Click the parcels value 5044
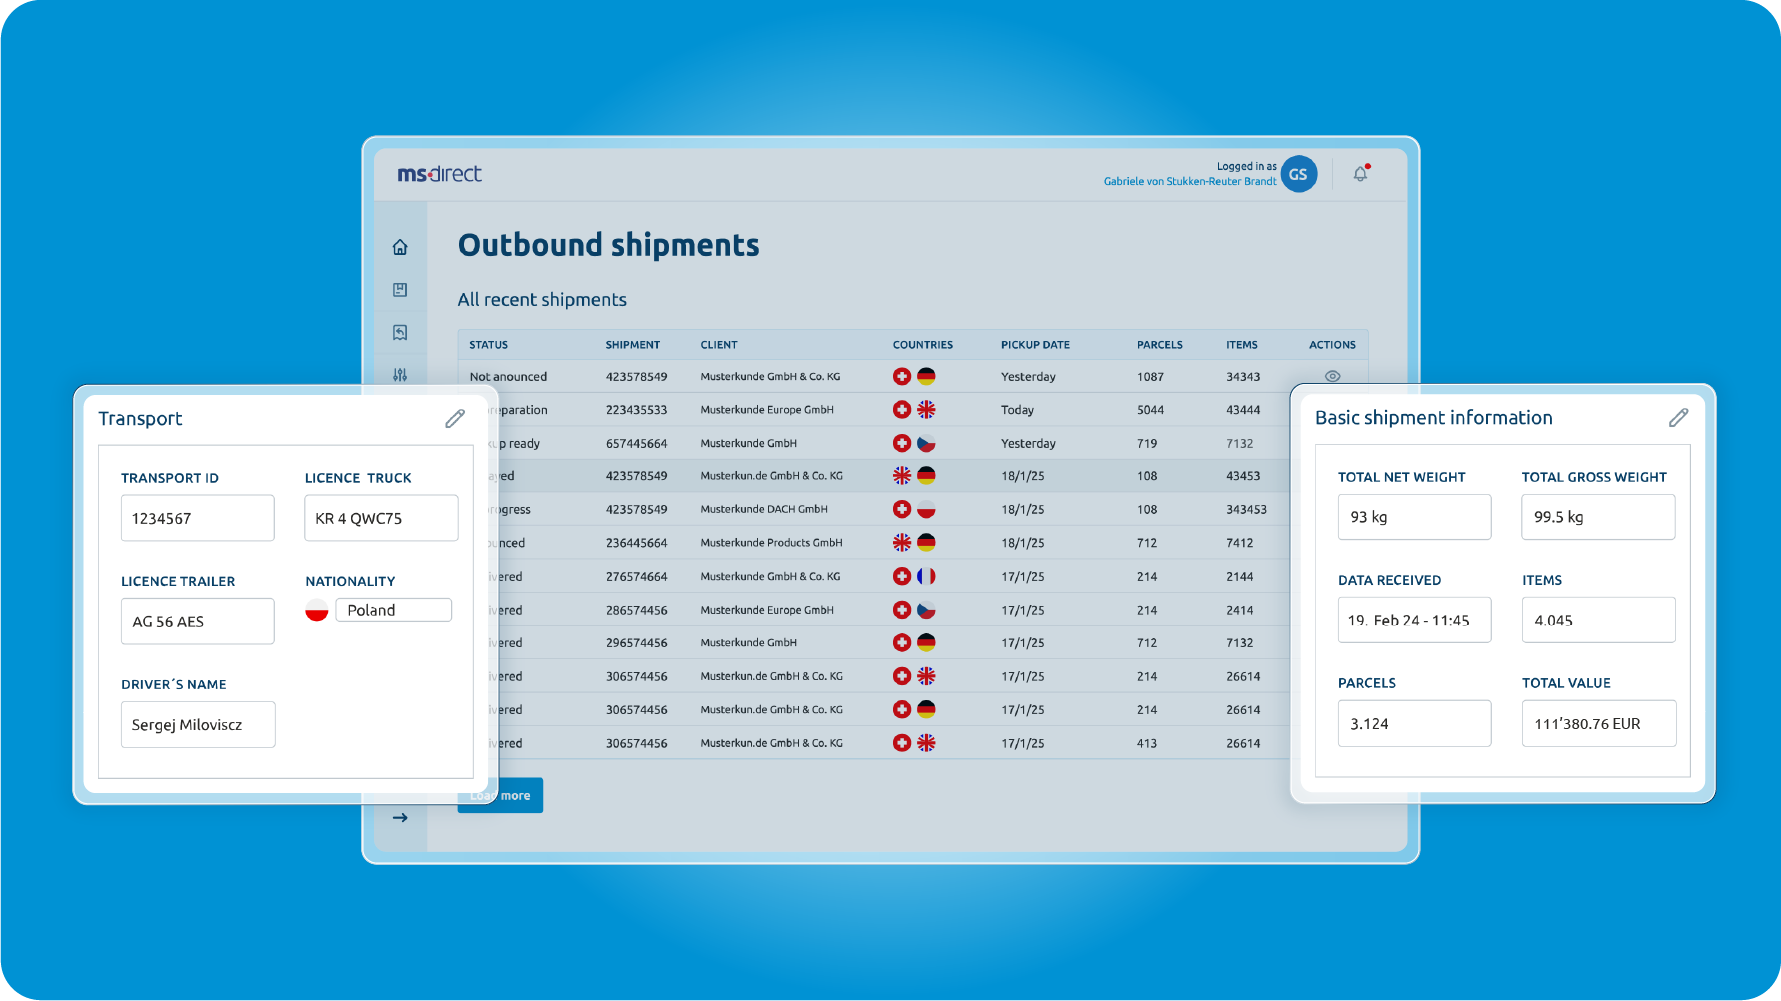This screenshot has width=1781, height=1001. click(1150, 410)
